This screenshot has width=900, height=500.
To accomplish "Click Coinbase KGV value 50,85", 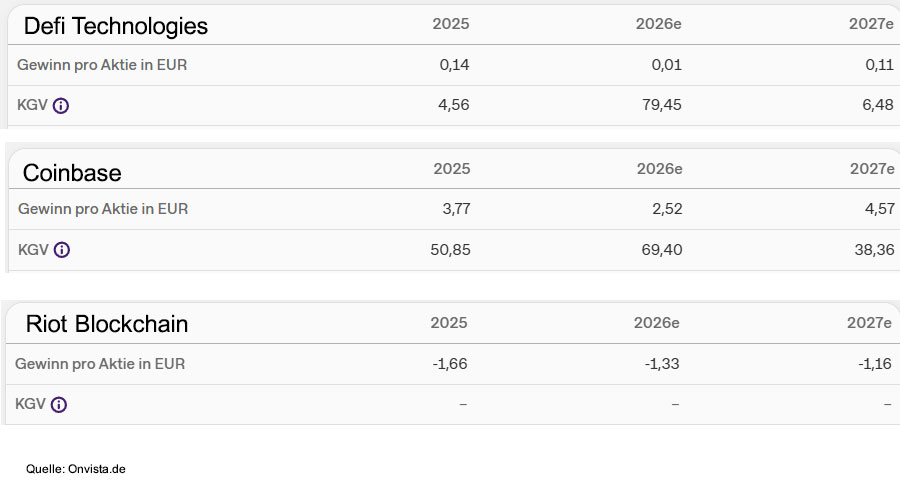I will coord(450,249).
